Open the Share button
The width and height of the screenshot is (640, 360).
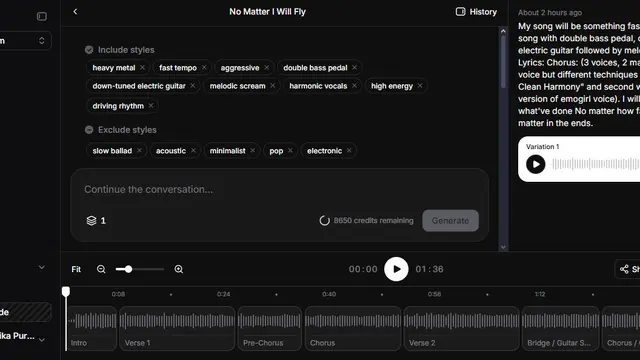[629, 269]
